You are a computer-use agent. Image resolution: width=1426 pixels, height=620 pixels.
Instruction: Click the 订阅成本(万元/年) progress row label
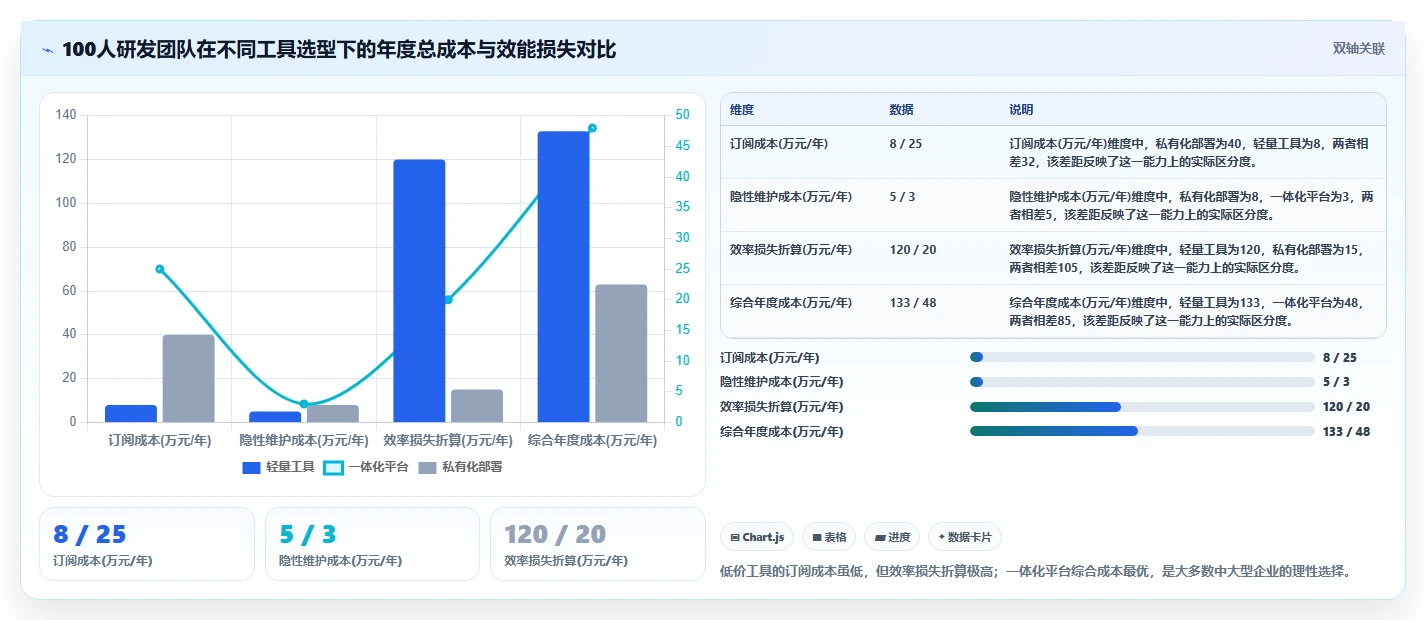point(770,357)
